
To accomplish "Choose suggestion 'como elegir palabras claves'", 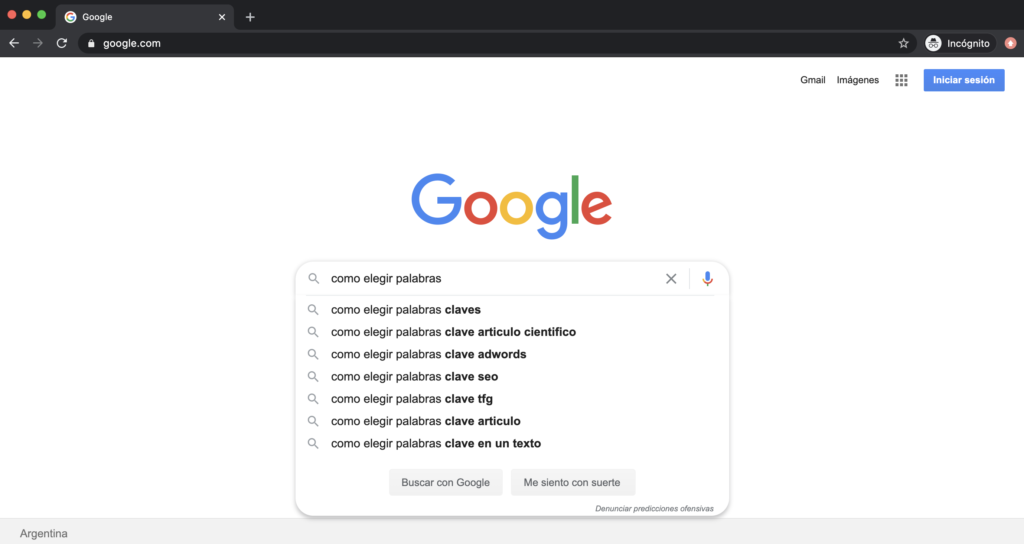I will pyautogui.click(x=406, y=310).
